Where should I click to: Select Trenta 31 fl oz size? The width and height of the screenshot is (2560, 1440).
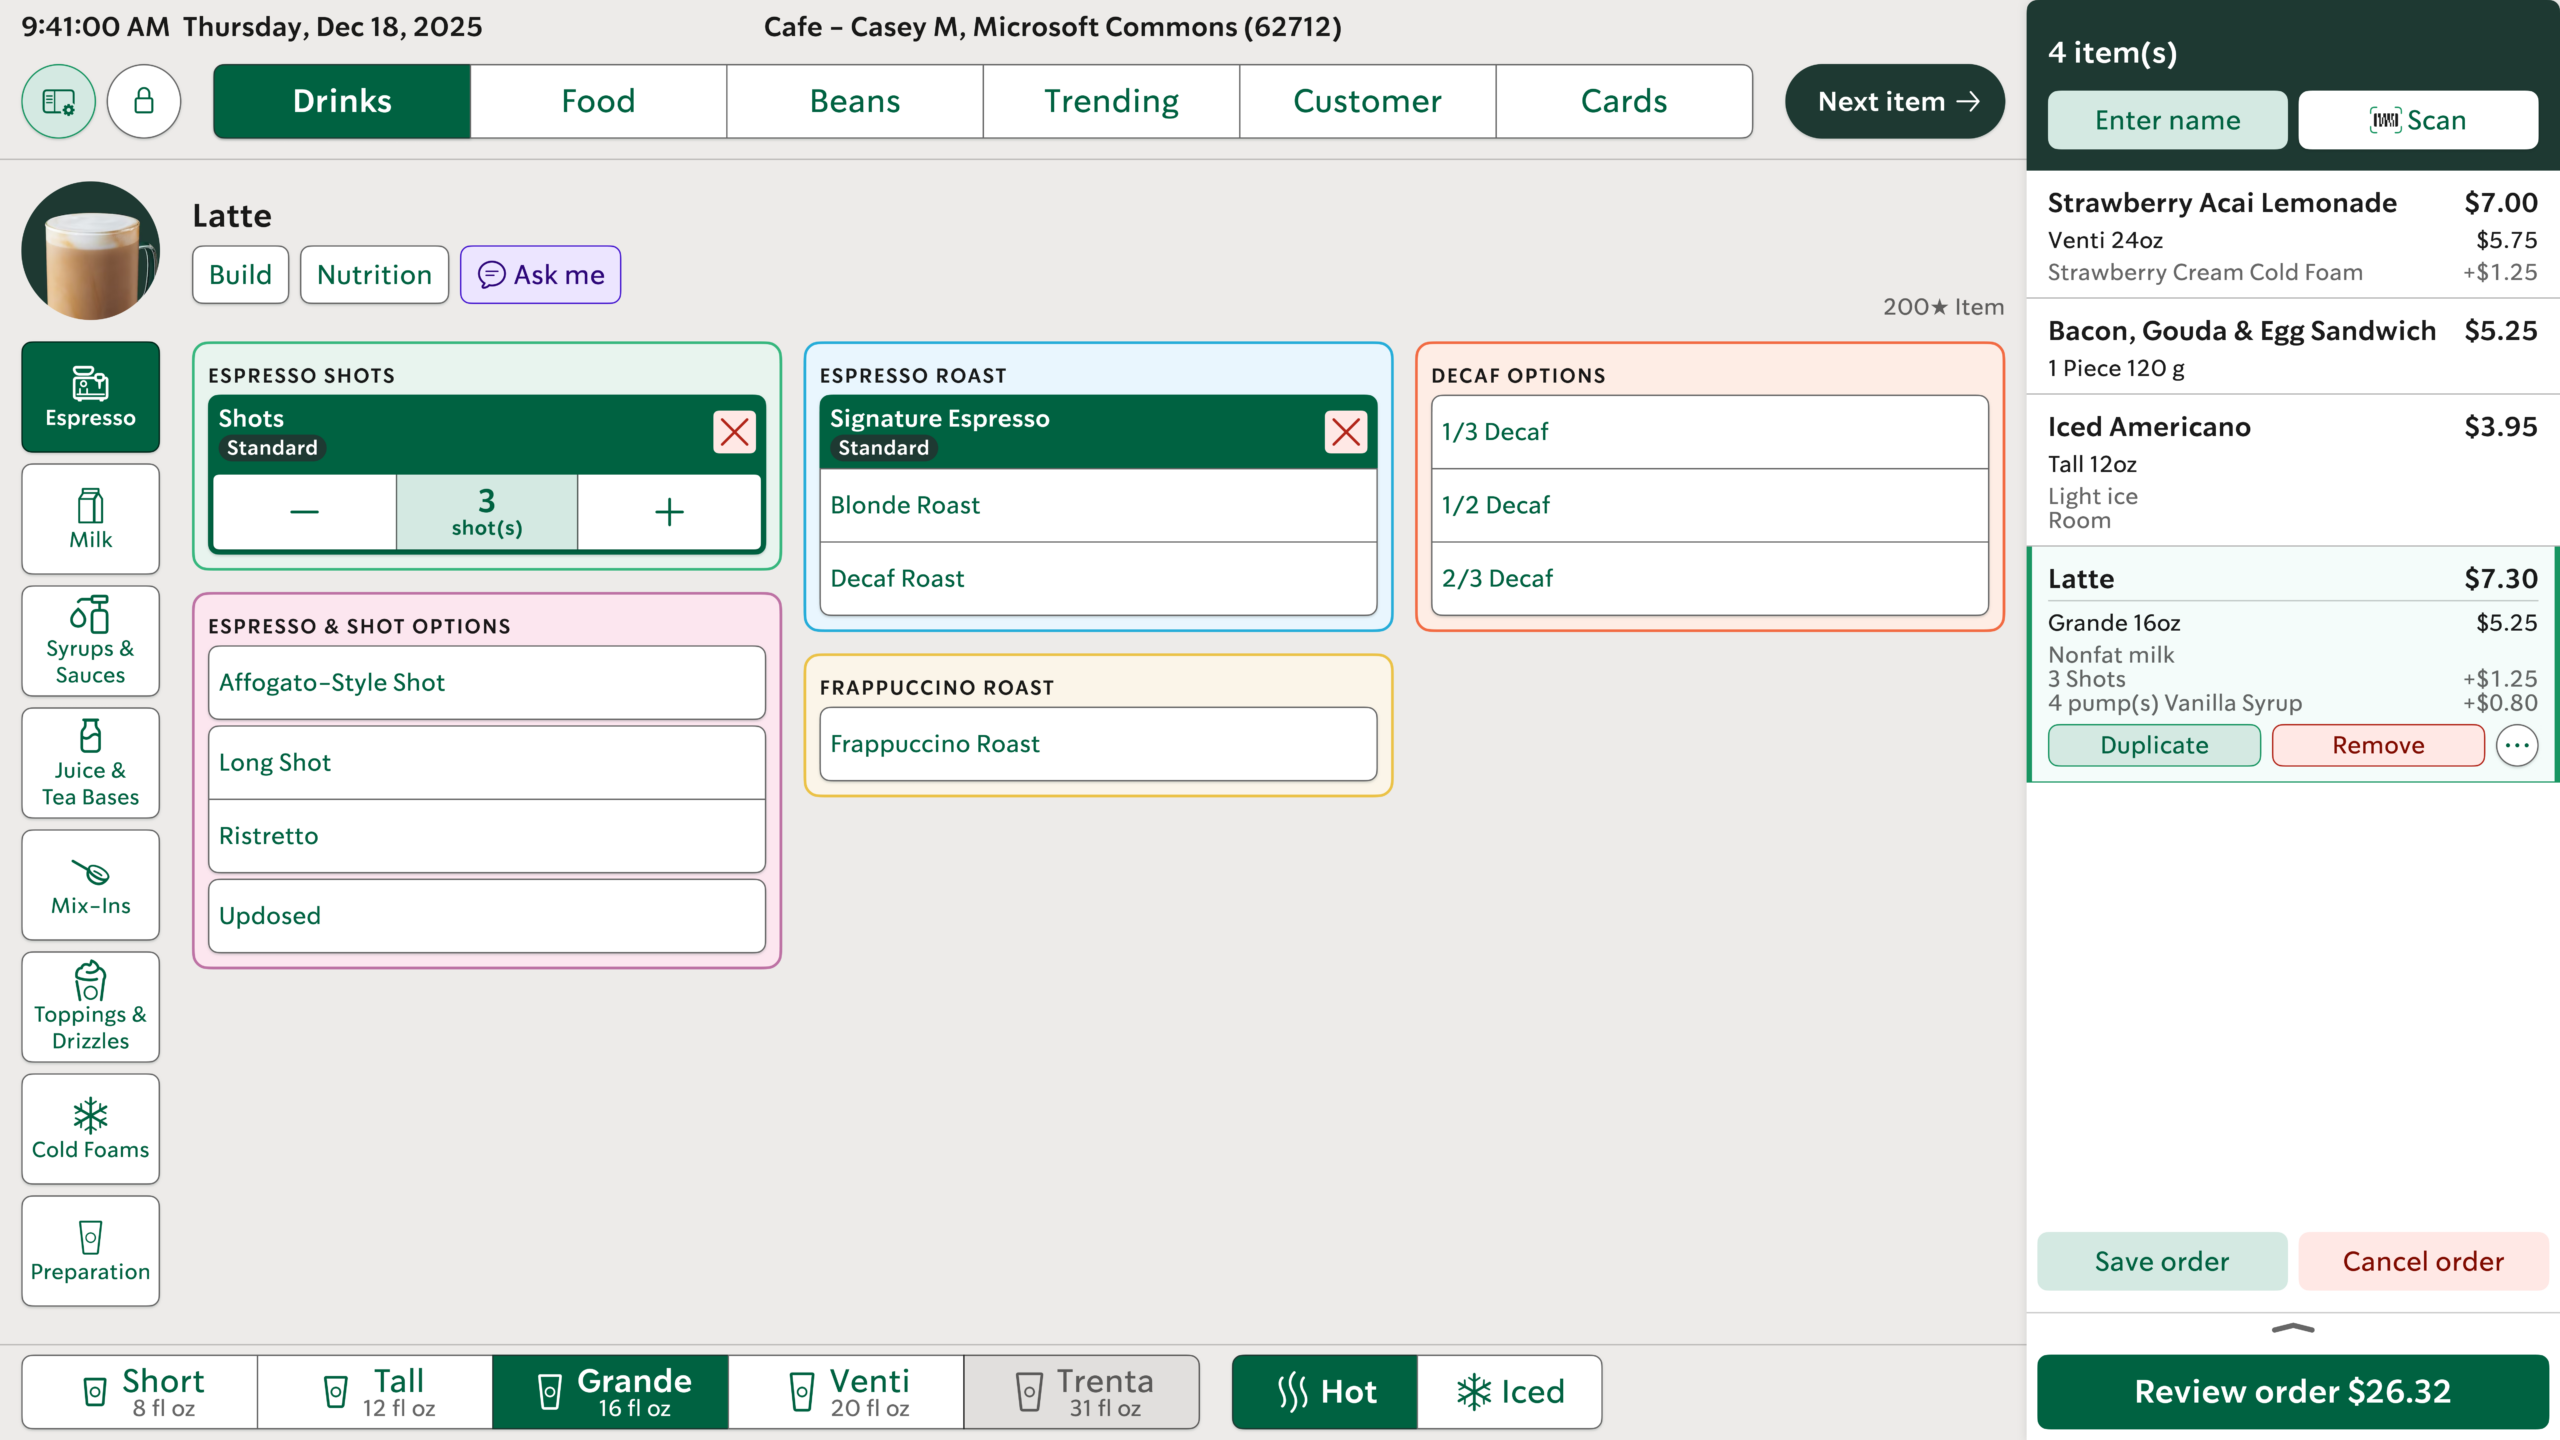[x=1082, y=1392]
